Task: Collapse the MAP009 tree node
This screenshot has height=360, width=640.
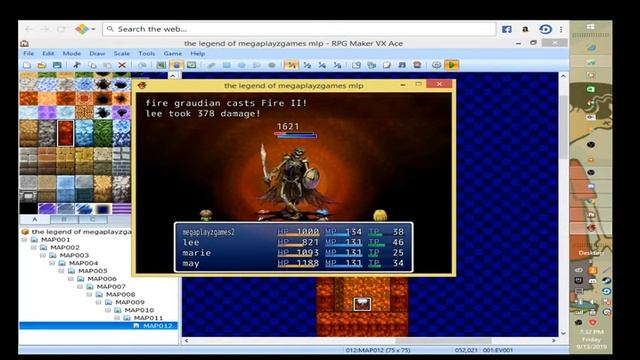Action: [x=99, y=302]
